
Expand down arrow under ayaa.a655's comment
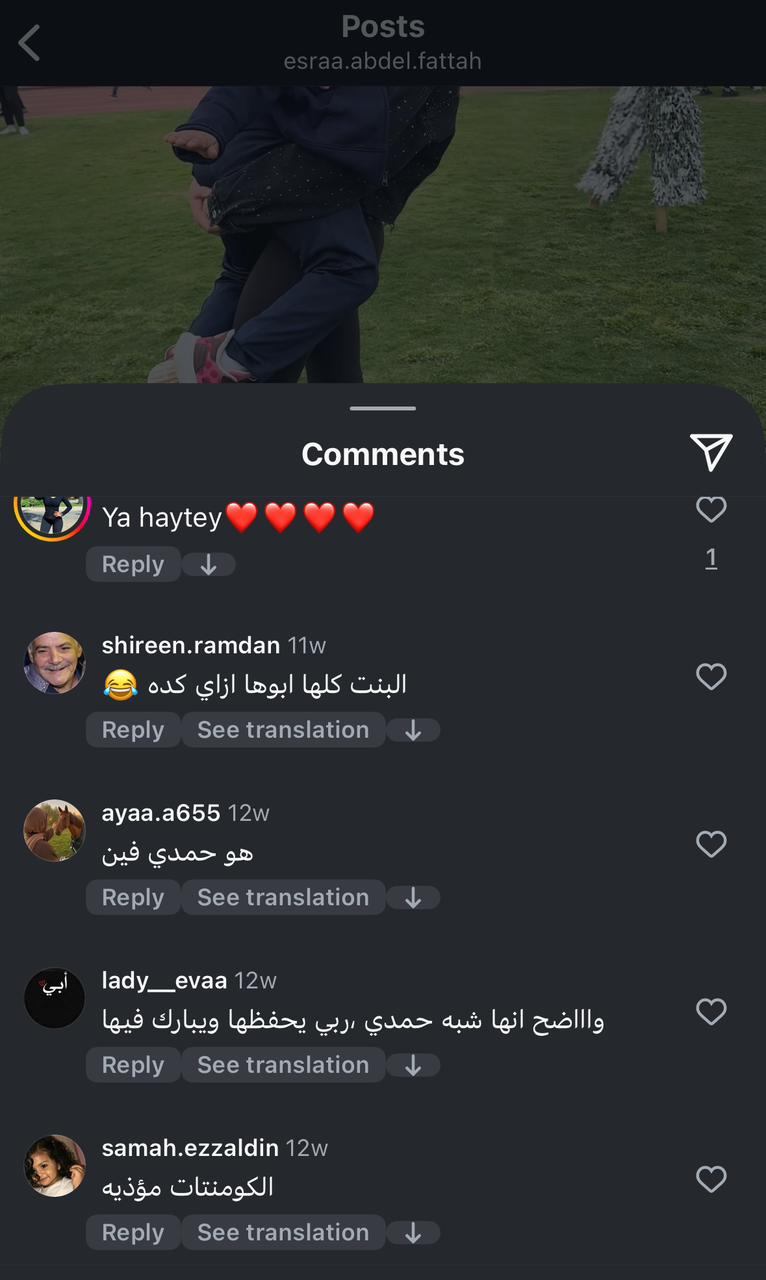point(413,898)
